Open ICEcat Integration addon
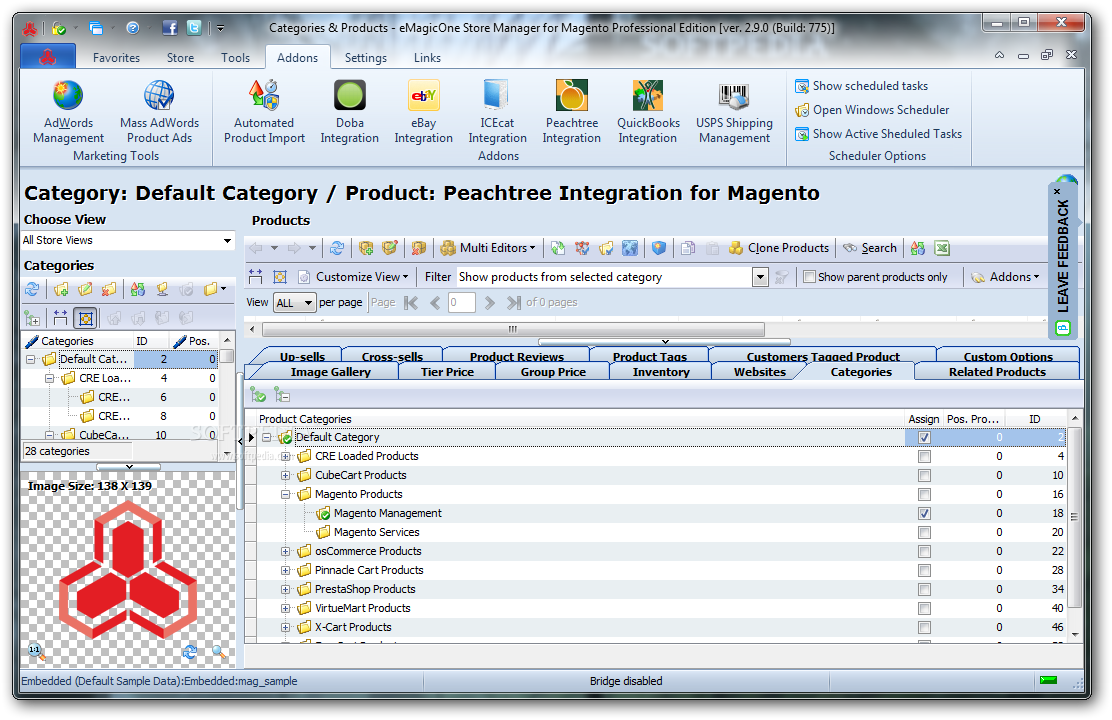Screen dimensions: 1112x720 point(497,112)
